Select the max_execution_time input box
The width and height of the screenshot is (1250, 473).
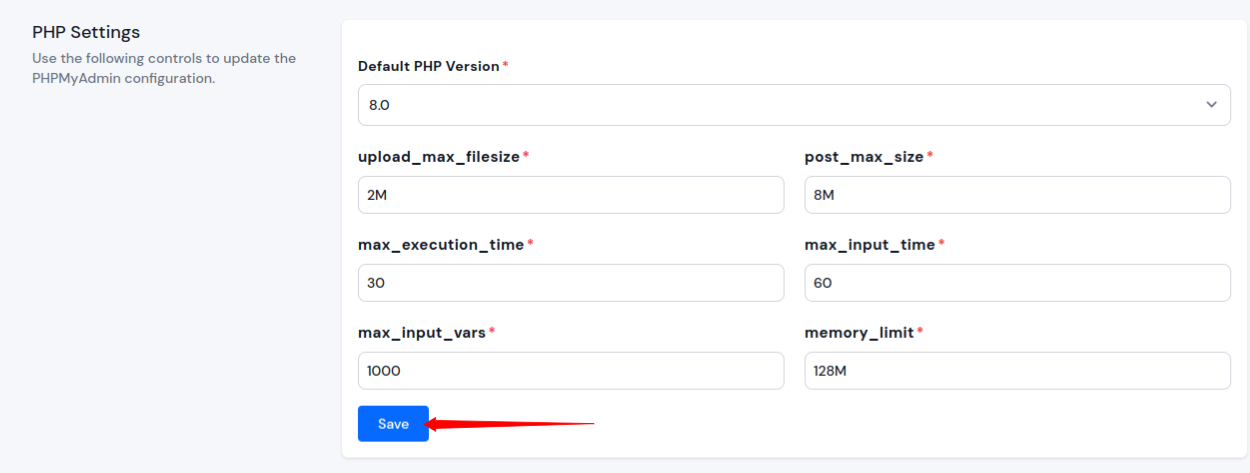tap(571, 283)
